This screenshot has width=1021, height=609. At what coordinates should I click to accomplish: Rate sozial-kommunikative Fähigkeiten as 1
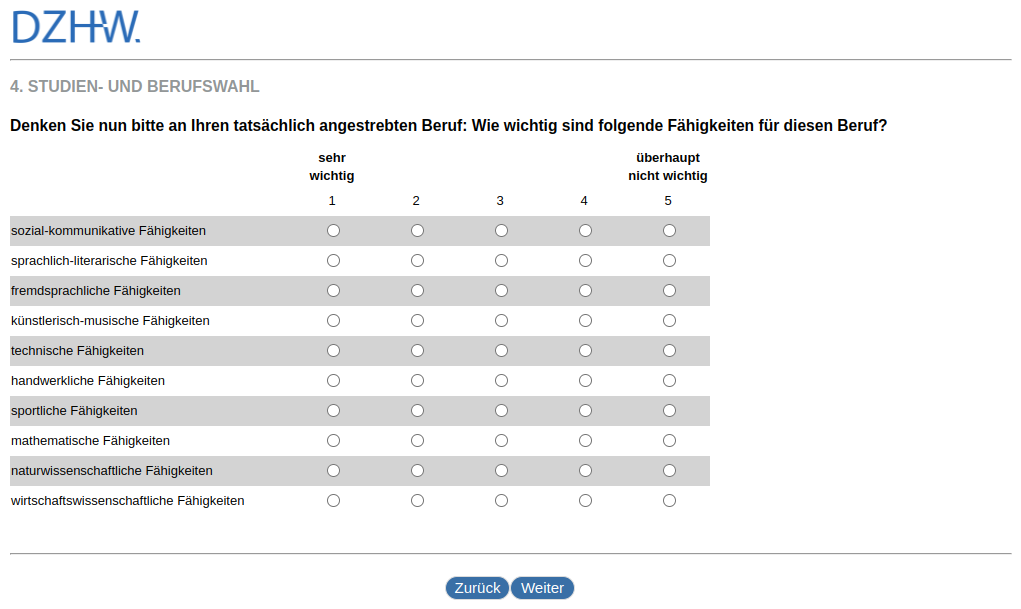333,231
